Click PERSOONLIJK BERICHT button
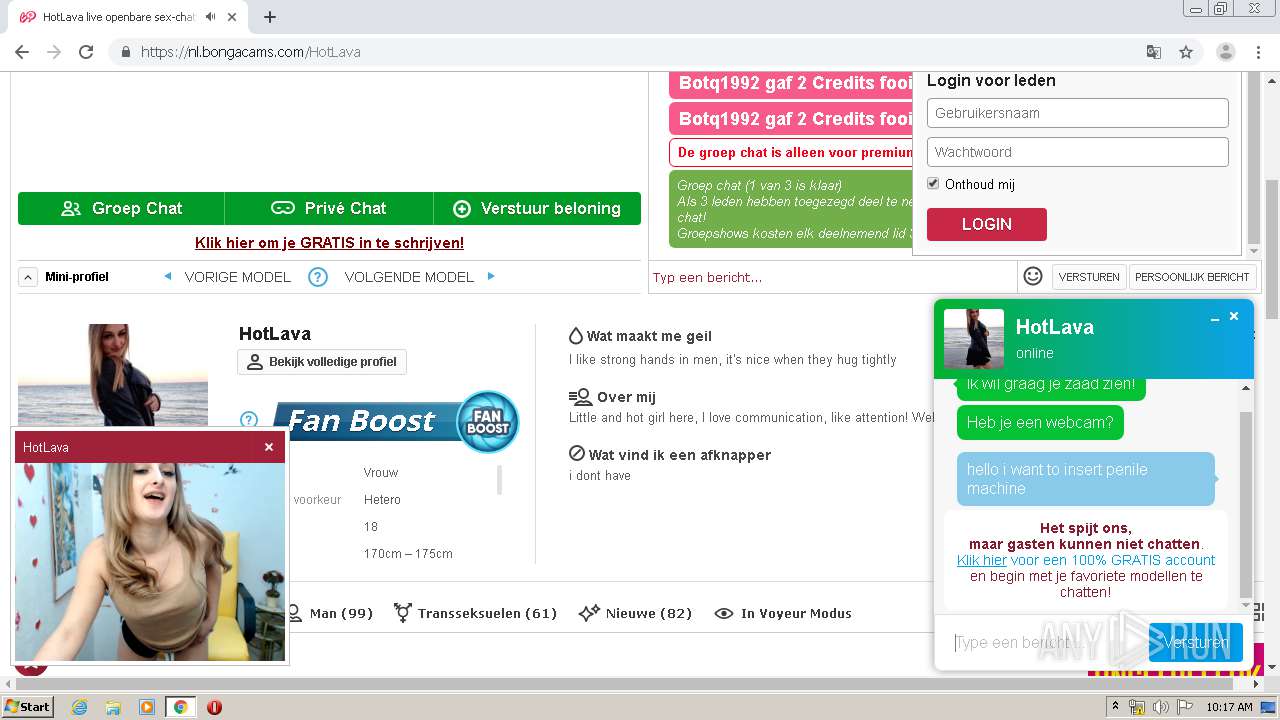This screenshot has height=720, width=1280. click(1192, 277)
